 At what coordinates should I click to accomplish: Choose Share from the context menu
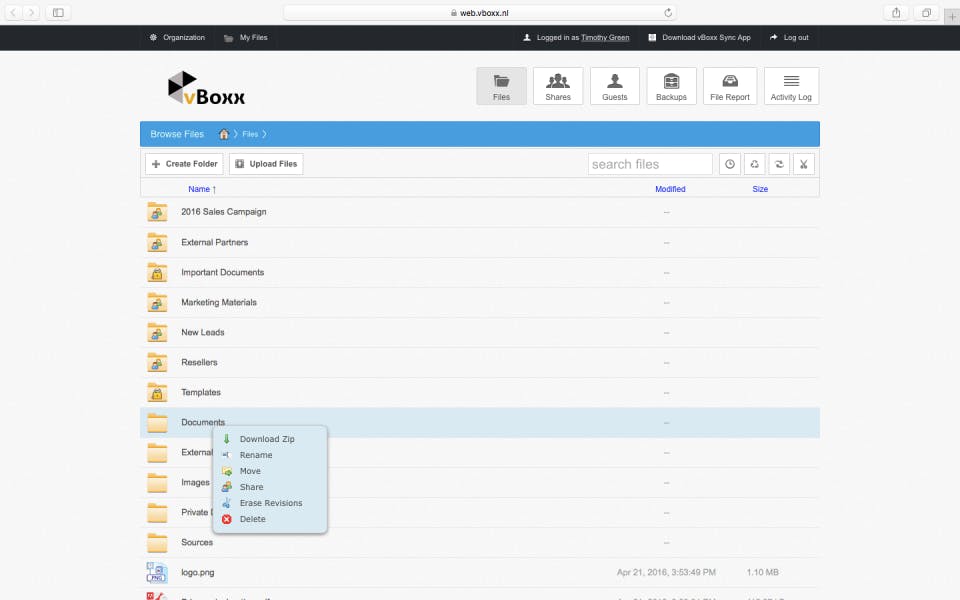pyautogui.click(x=252, y=487)
